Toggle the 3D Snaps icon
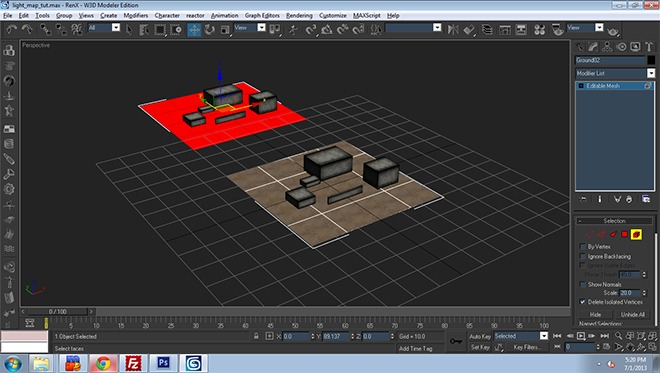This screenshot has height=373, width=660. click(311, 29)
